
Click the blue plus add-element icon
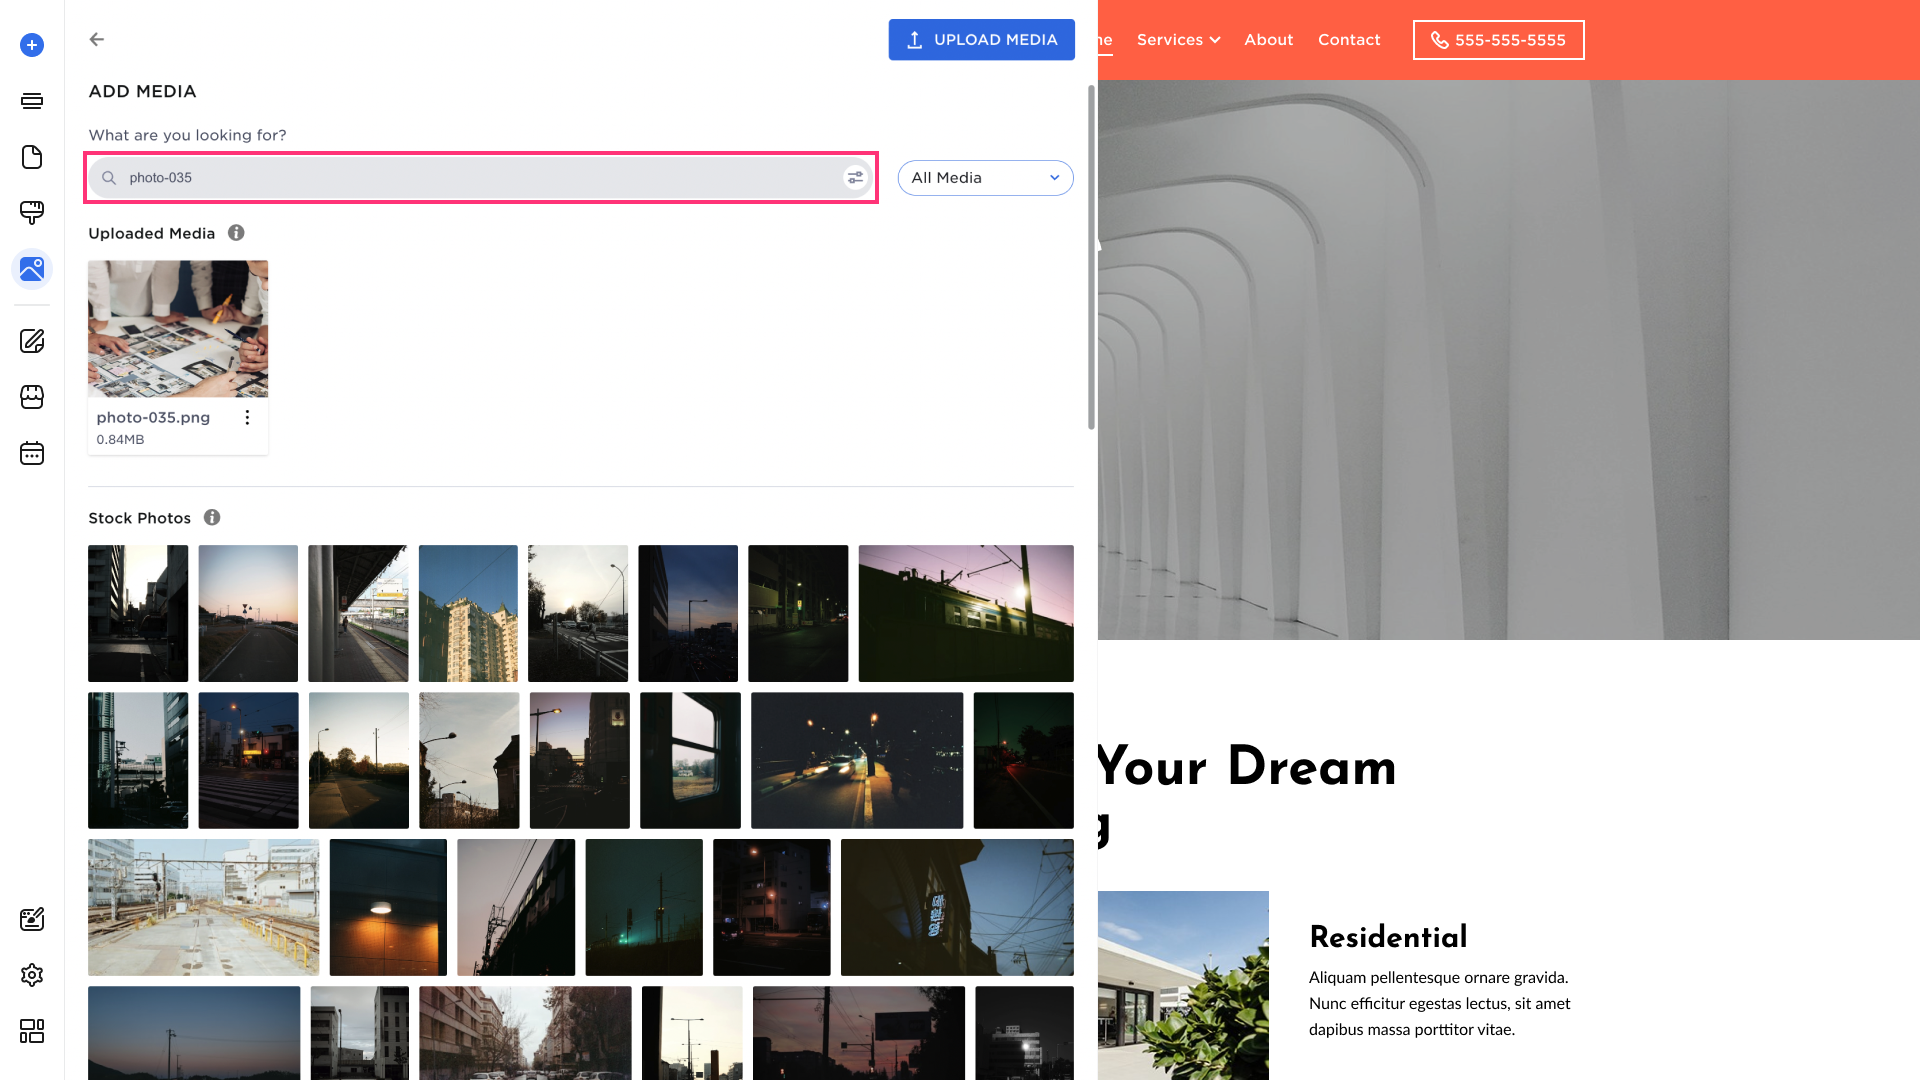pyautogui.click(x=32, y=45)
